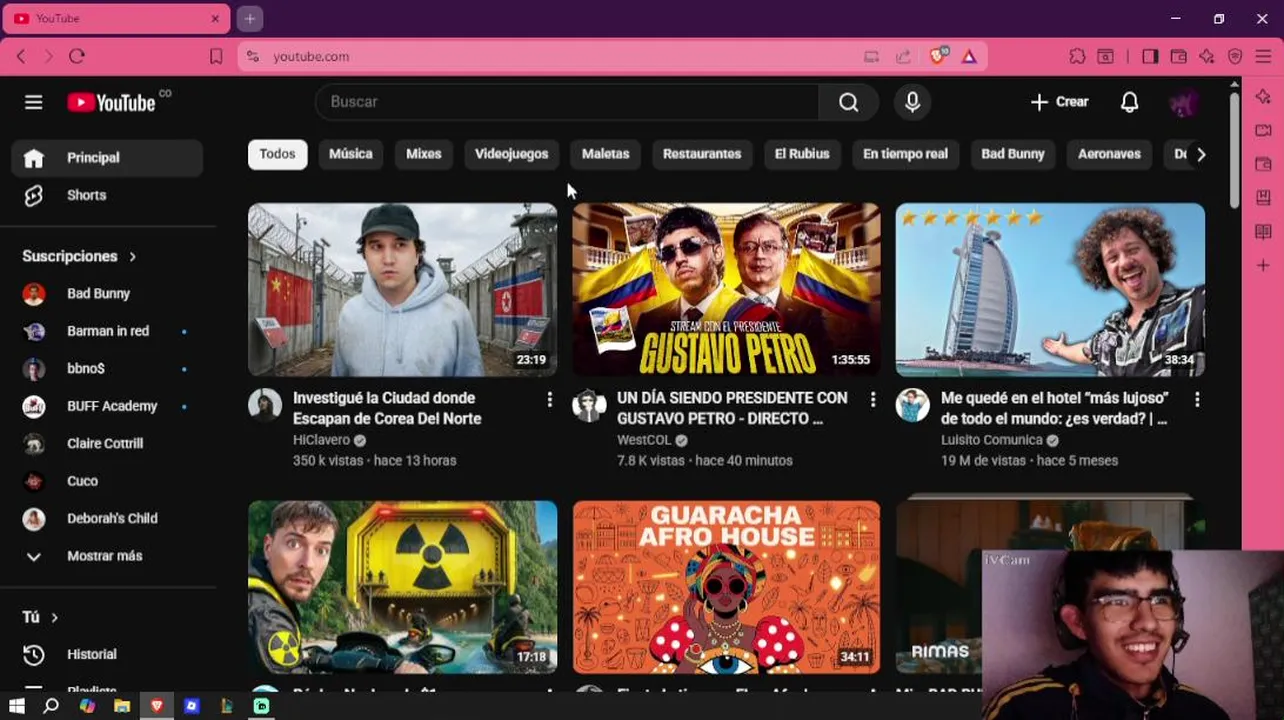The image size is (1284, 720).
Task: Select the Maletas filter chip
Action: (x=606, y=154)
